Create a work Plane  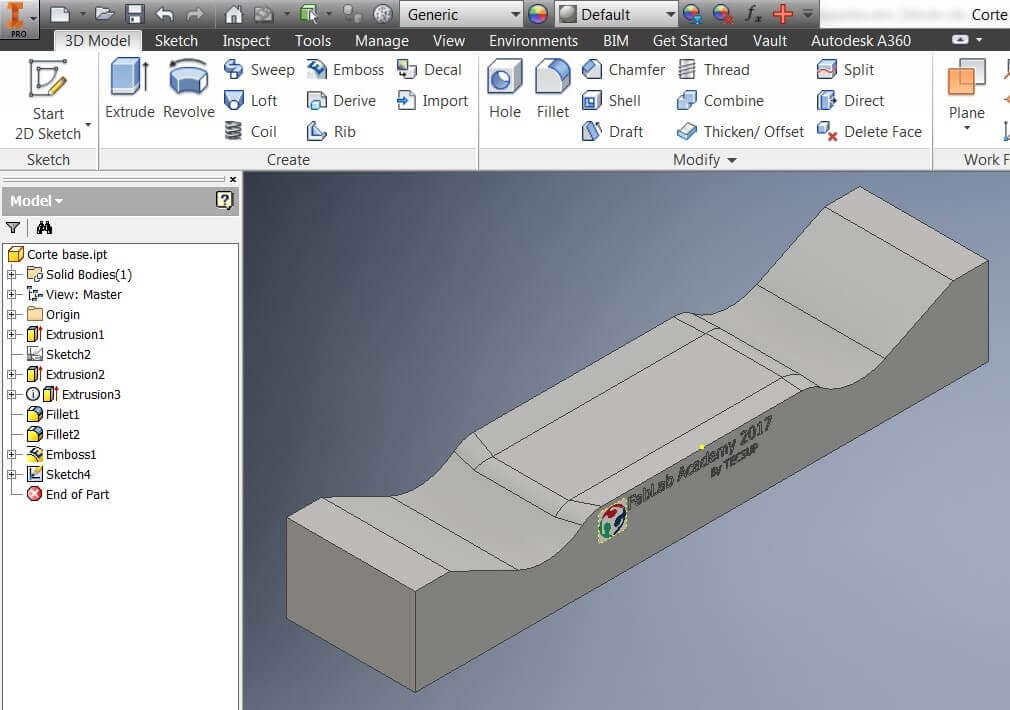click(x=966, y=89)
